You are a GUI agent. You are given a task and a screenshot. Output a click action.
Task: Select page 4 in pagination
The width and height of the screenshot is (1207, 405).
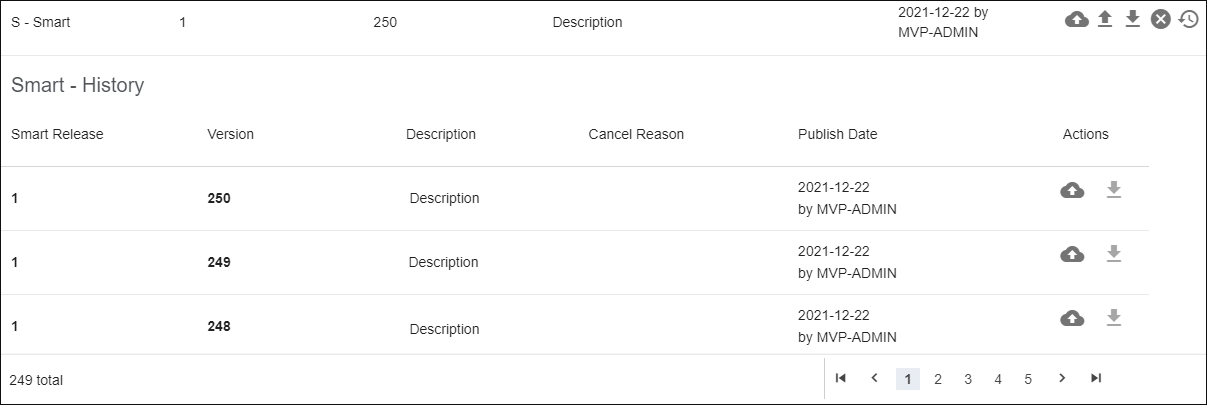[998, 379]
